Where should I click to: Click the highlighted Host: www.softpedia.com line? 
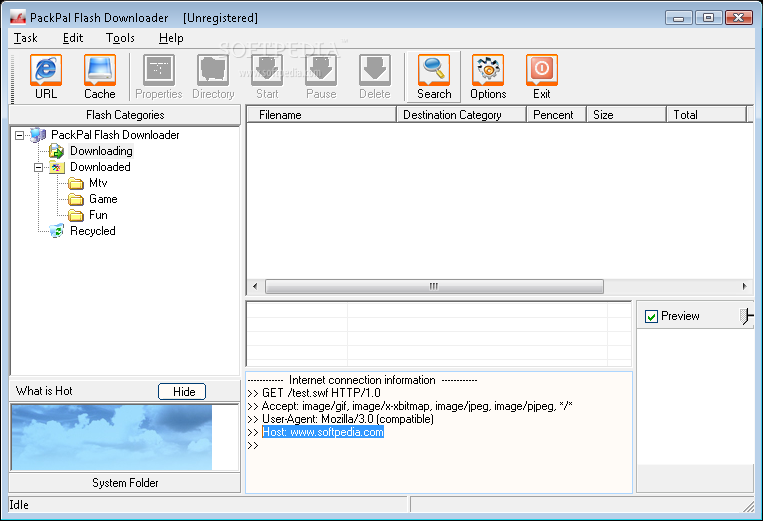tap(323, 432)
